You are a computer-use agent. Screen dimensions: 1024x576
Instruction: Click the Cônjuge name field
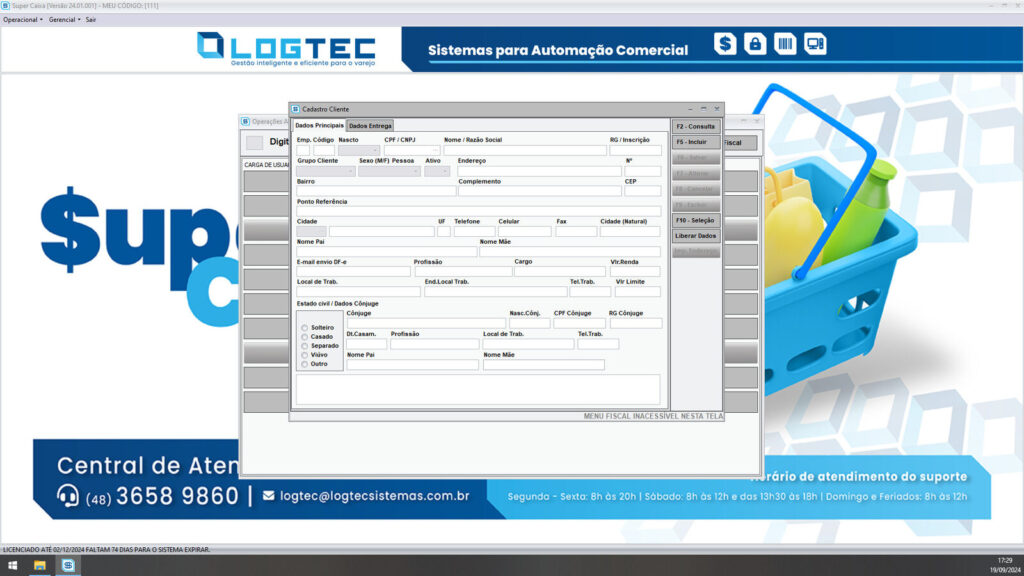tap(426, 323)
